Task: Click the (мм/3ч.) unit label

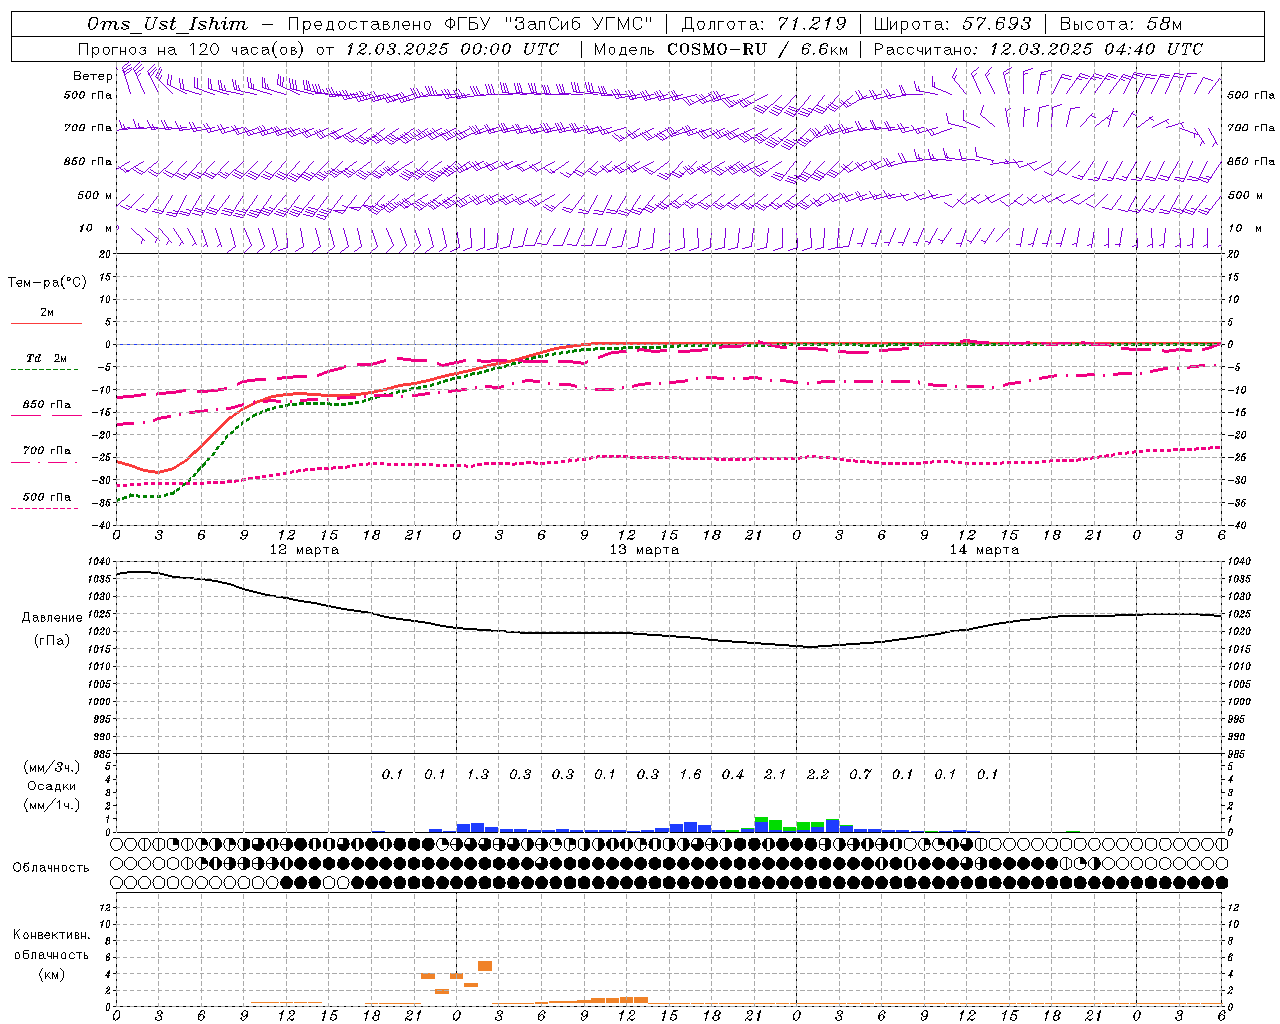Action: point(51,767)
